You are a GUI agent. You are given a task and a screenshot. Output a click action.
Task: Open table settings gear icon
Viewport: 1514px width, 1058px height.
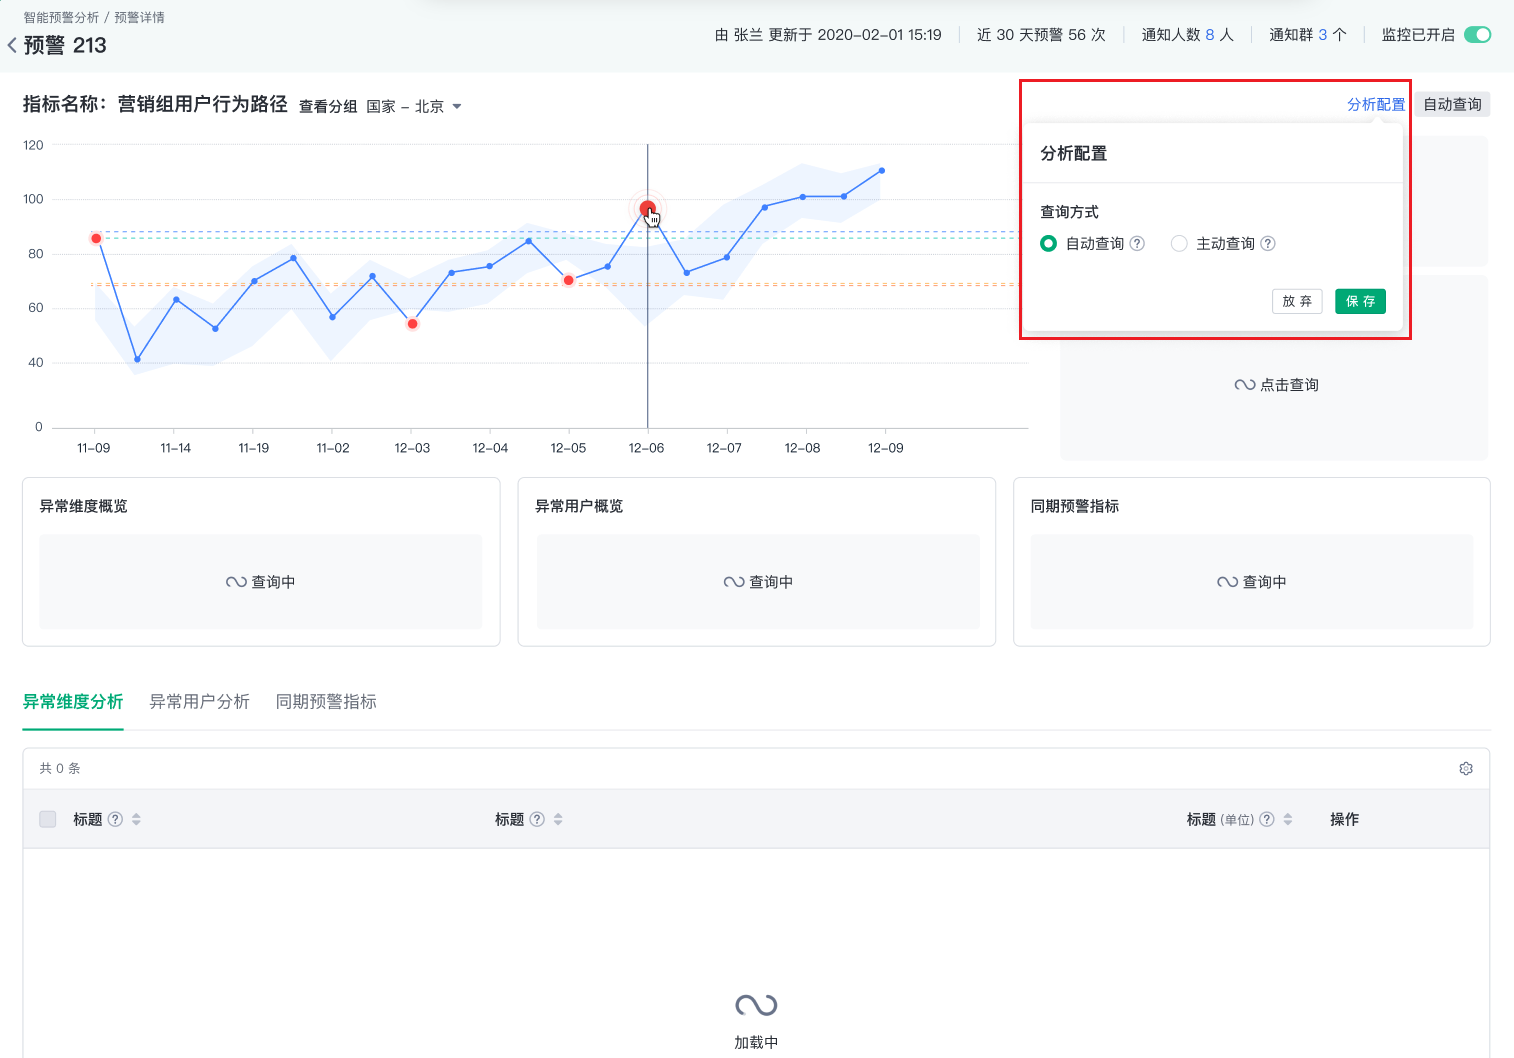(x=1466, y=768)
